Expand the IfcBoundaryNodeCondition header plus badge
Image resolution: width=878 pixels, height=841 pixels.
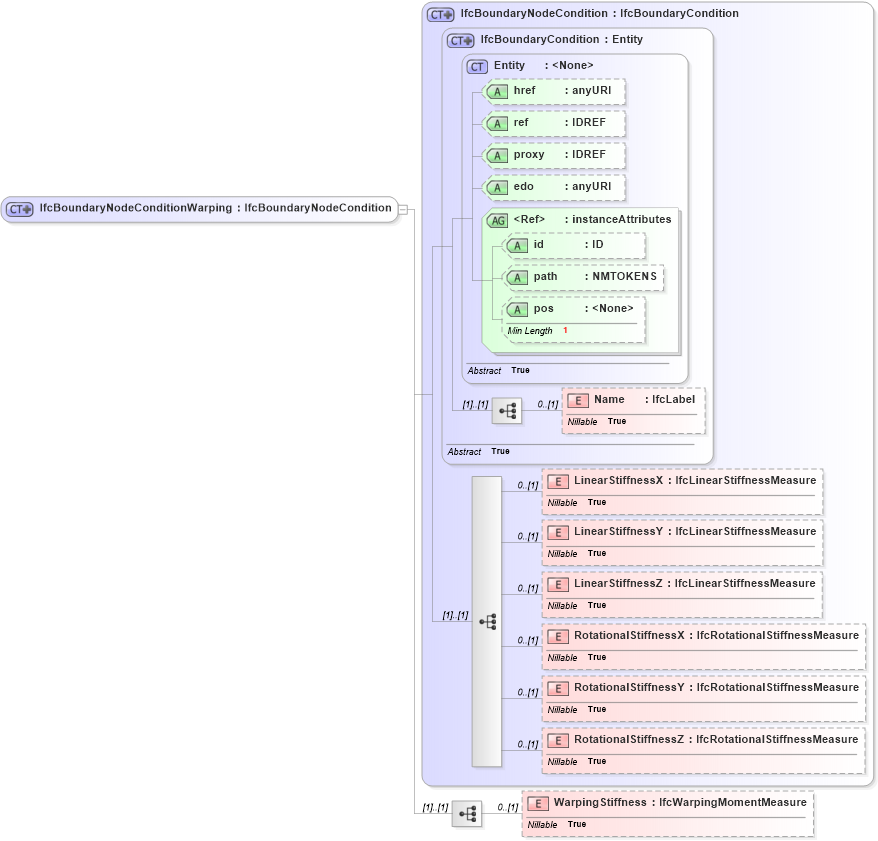pyautogui.click(x=447, y=13)
